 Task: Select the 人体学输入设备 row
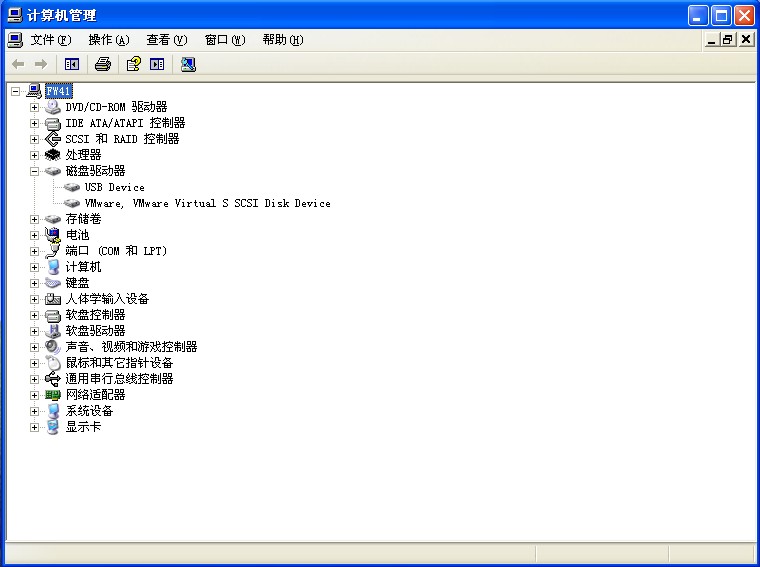[x=107, y=299]
